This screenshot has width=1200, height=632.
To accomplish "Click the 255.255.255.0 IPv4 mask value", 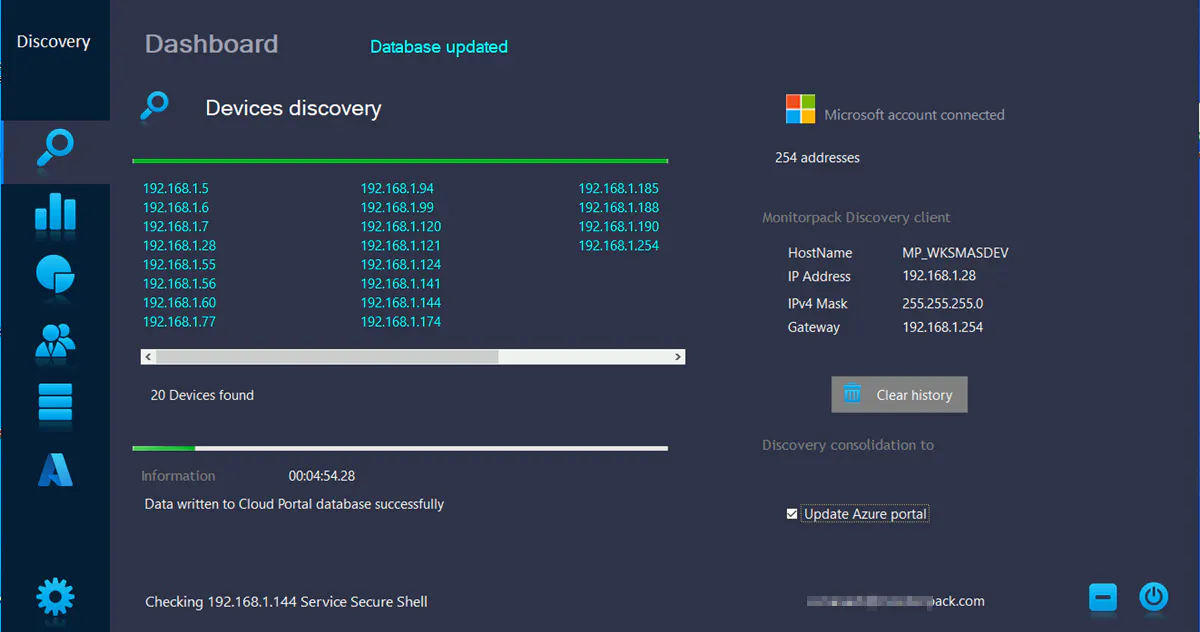I will click(943, 303).
